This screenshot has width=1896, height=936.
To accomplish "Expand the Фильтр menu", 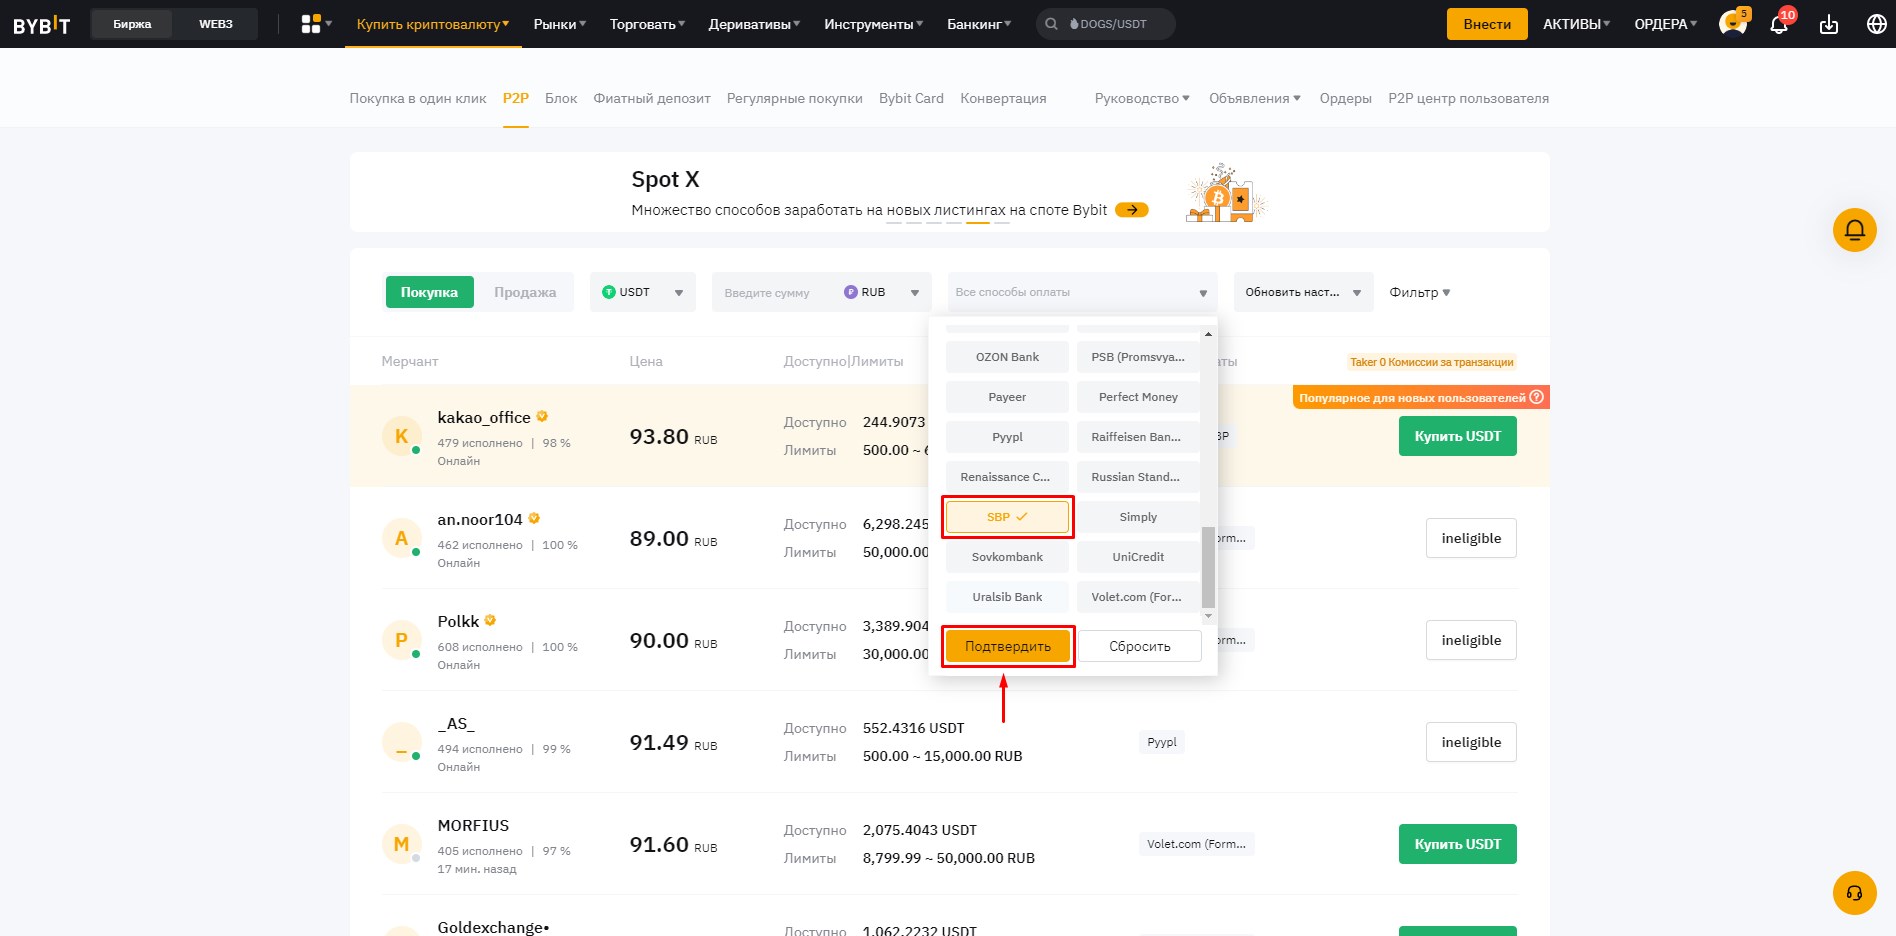I will [x=1419, y=292].
